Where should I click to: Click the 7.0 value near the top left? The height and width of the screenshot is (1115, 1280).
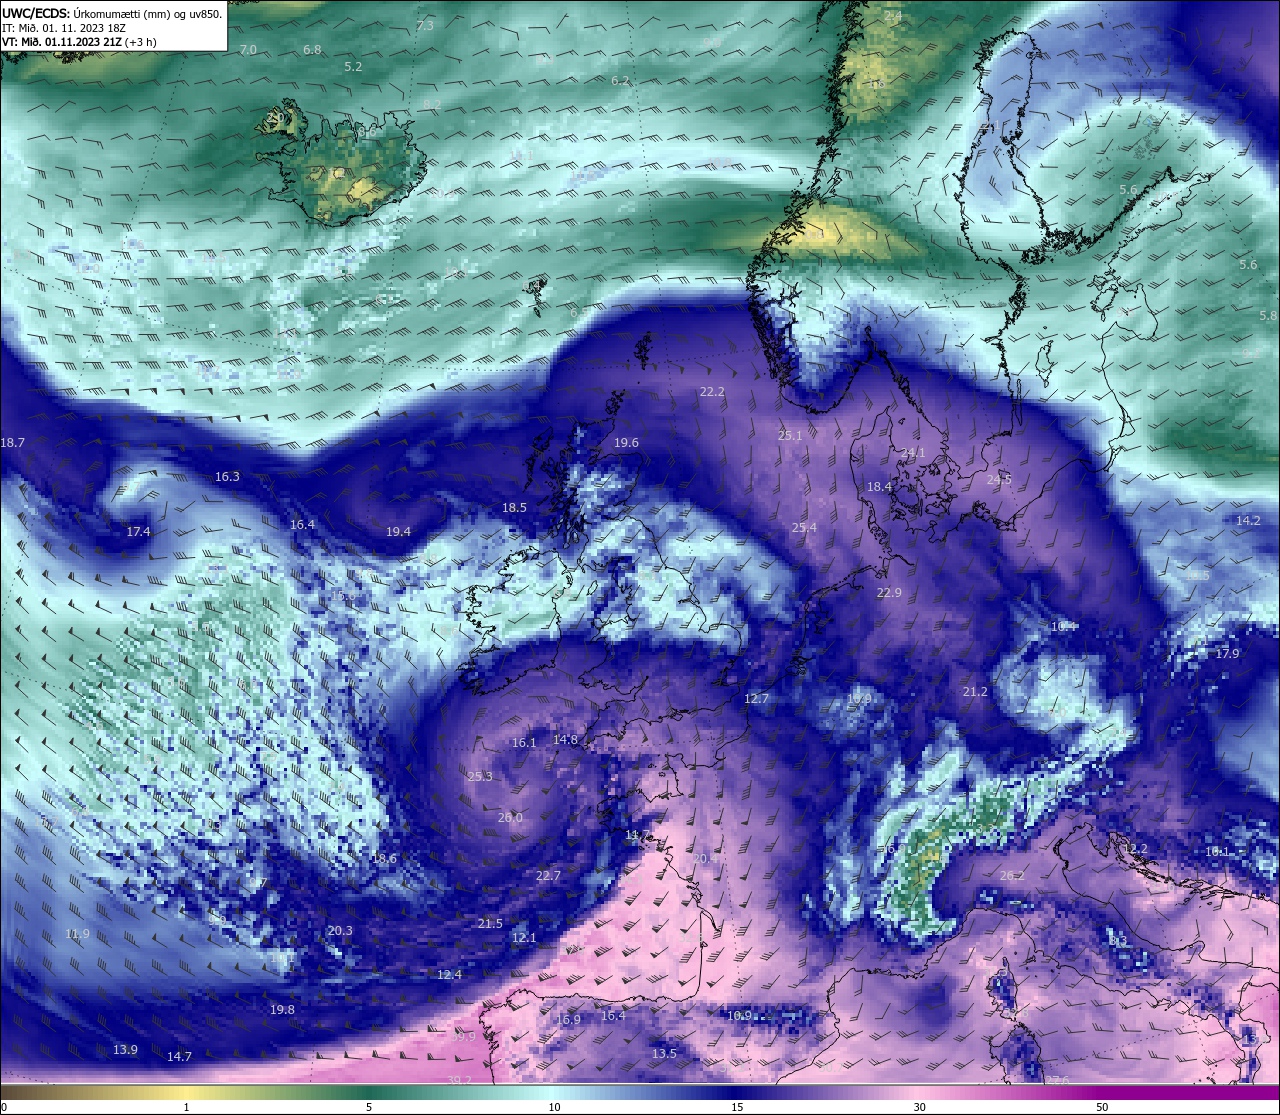pyautogui.click(x=248, y=50)
